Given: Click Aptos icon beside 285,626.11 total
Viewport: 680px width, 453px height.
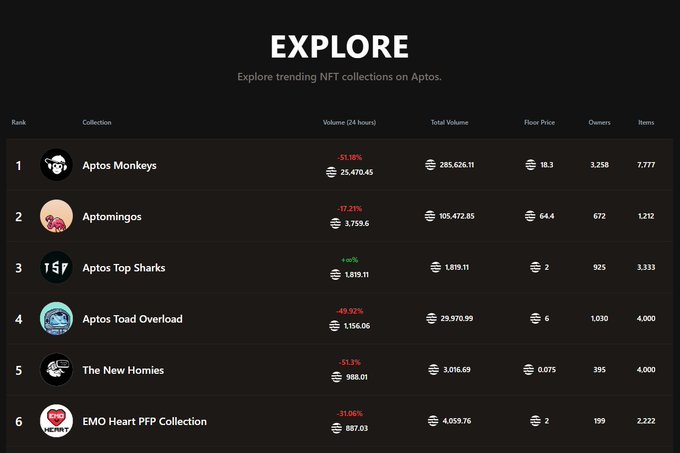Looking at the screenshot, I should point(430,165).
